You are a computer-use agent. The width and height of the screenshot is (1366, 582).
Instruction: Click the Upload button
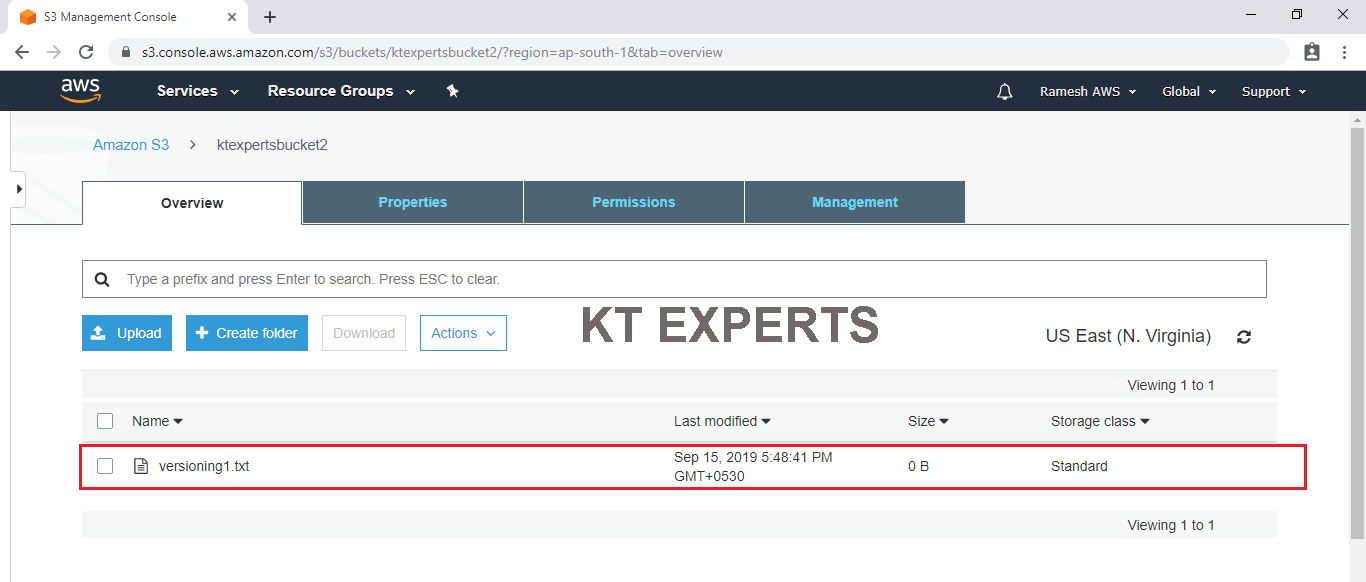[x=127, y=333]
